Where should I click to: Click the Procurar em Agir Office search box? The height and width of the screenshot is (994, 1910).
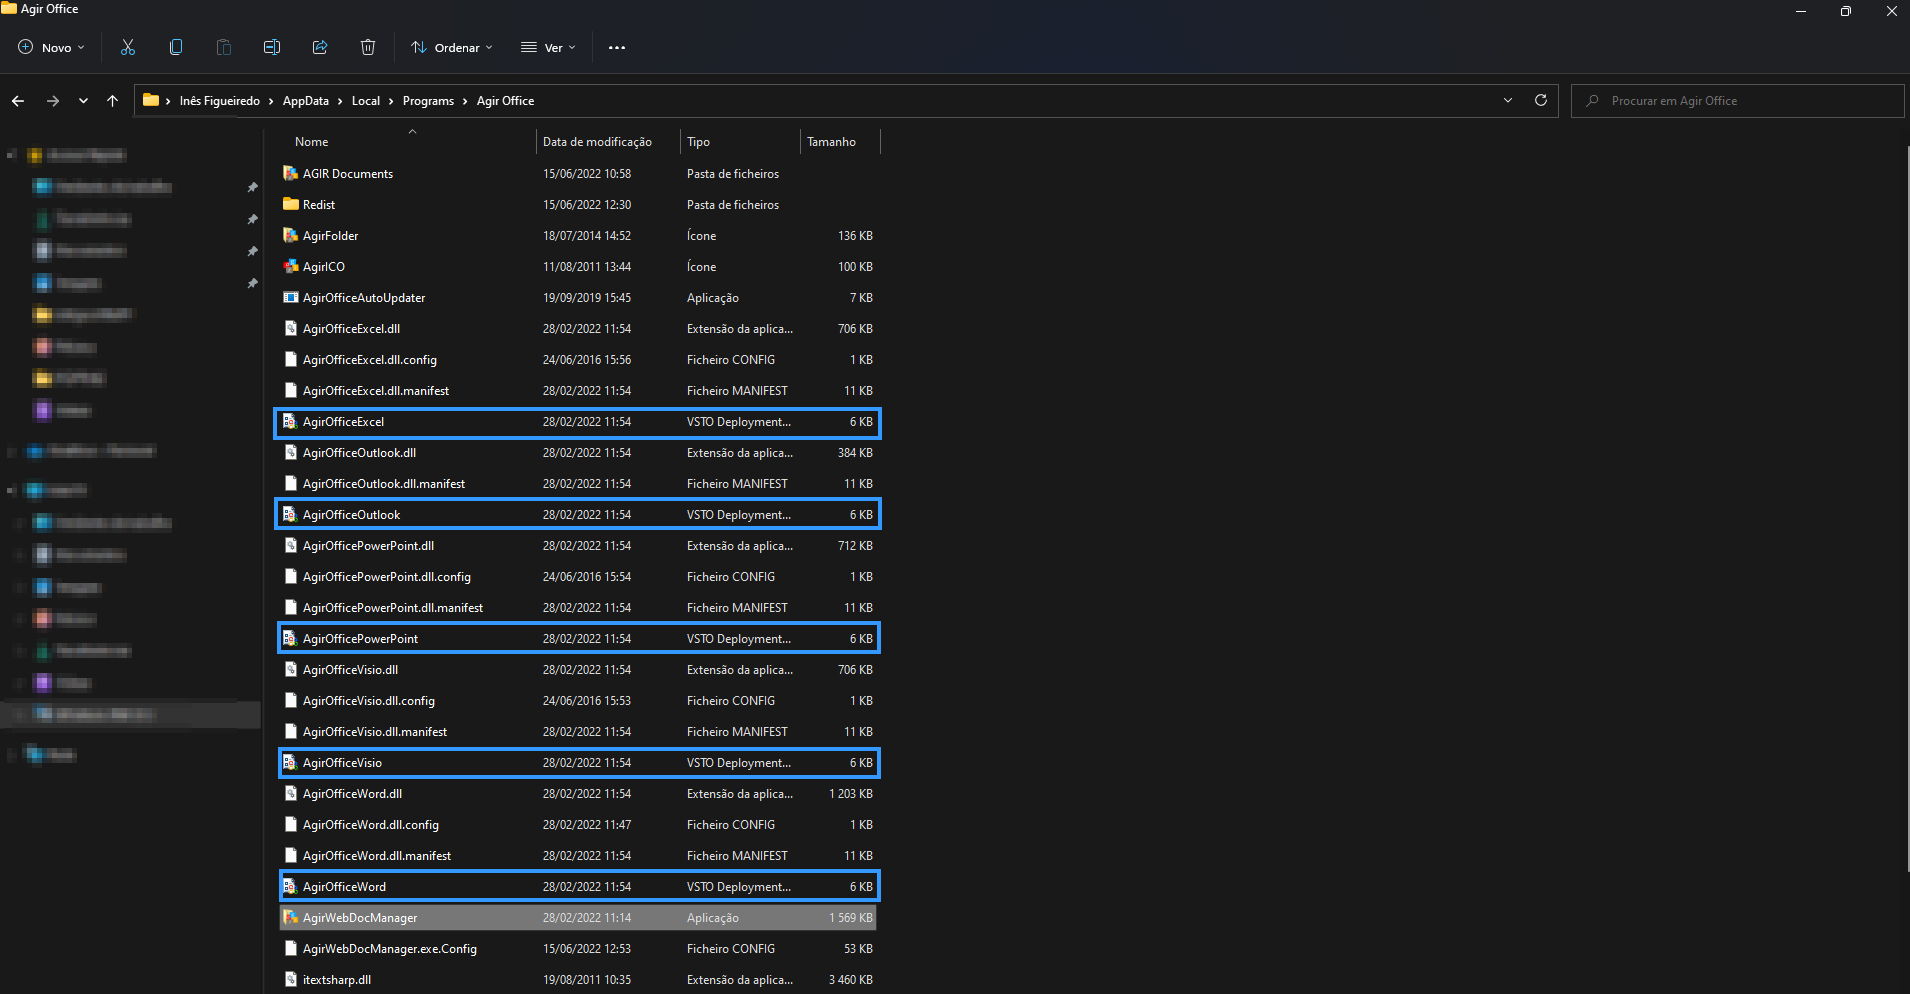[x=1738, y=101]
